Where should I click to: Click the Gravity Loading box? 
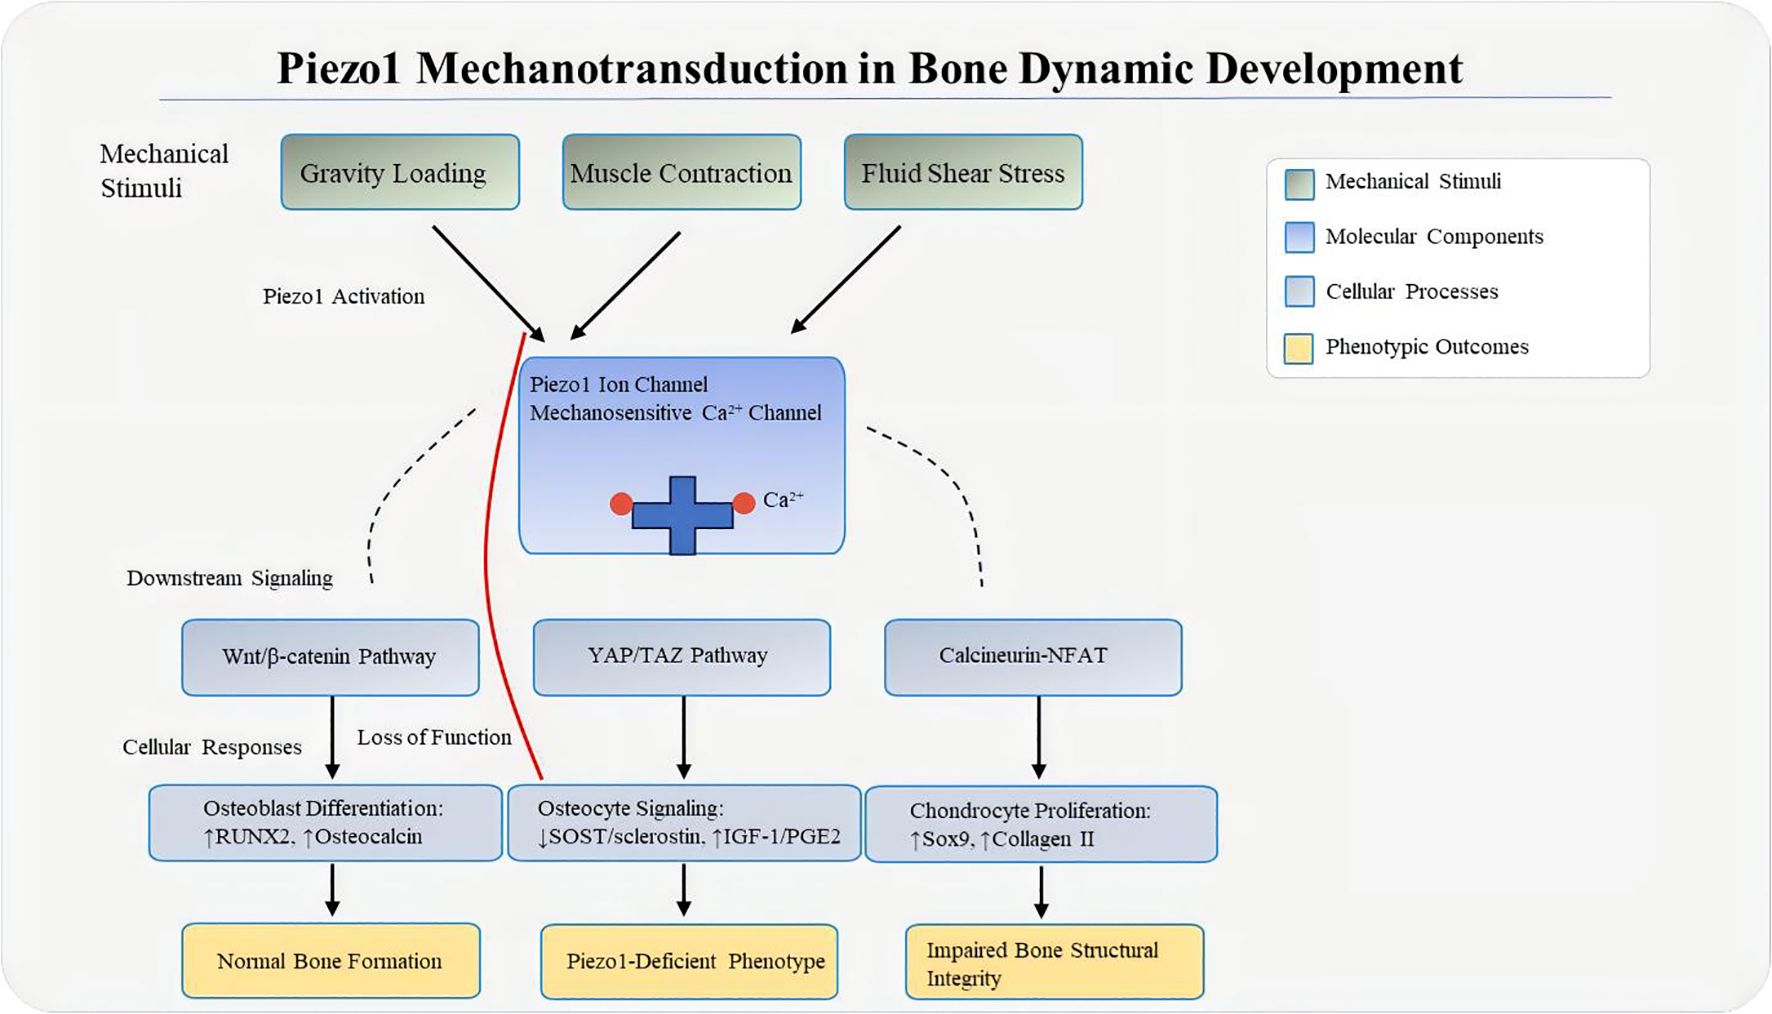[400, 173]
